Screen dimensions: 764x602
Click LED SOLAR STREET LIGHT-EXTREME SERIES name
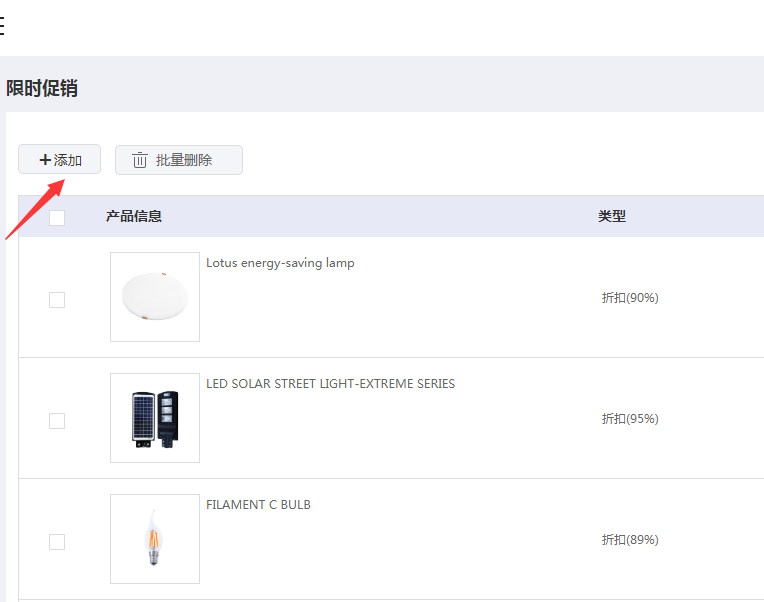click(x=330, y=384)
